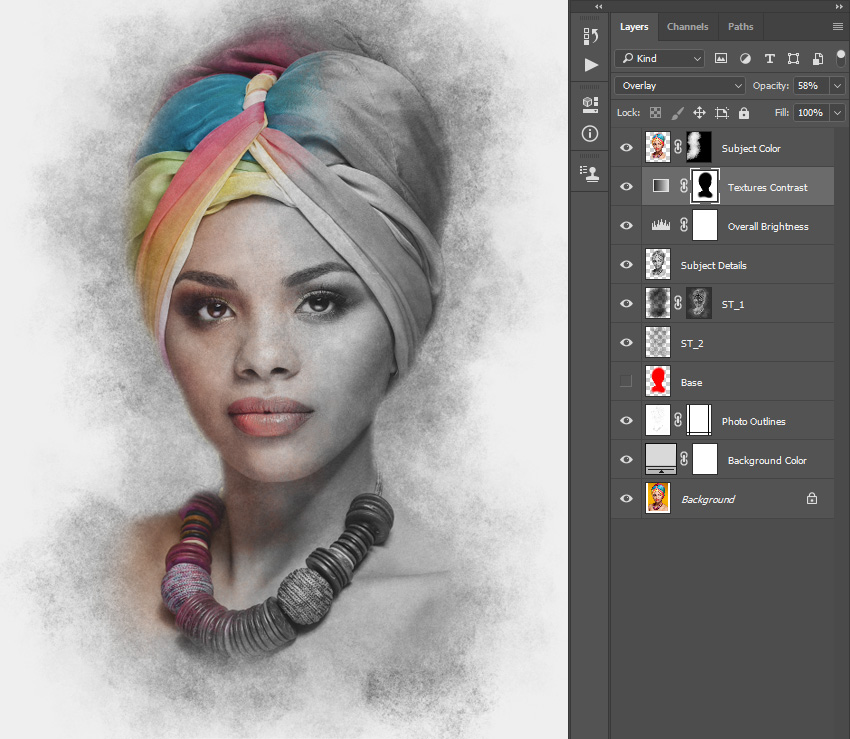Viewport: 850px width, 739px height.
Task: Hide the Photo Outlines layer
Action: click(626, 421)
